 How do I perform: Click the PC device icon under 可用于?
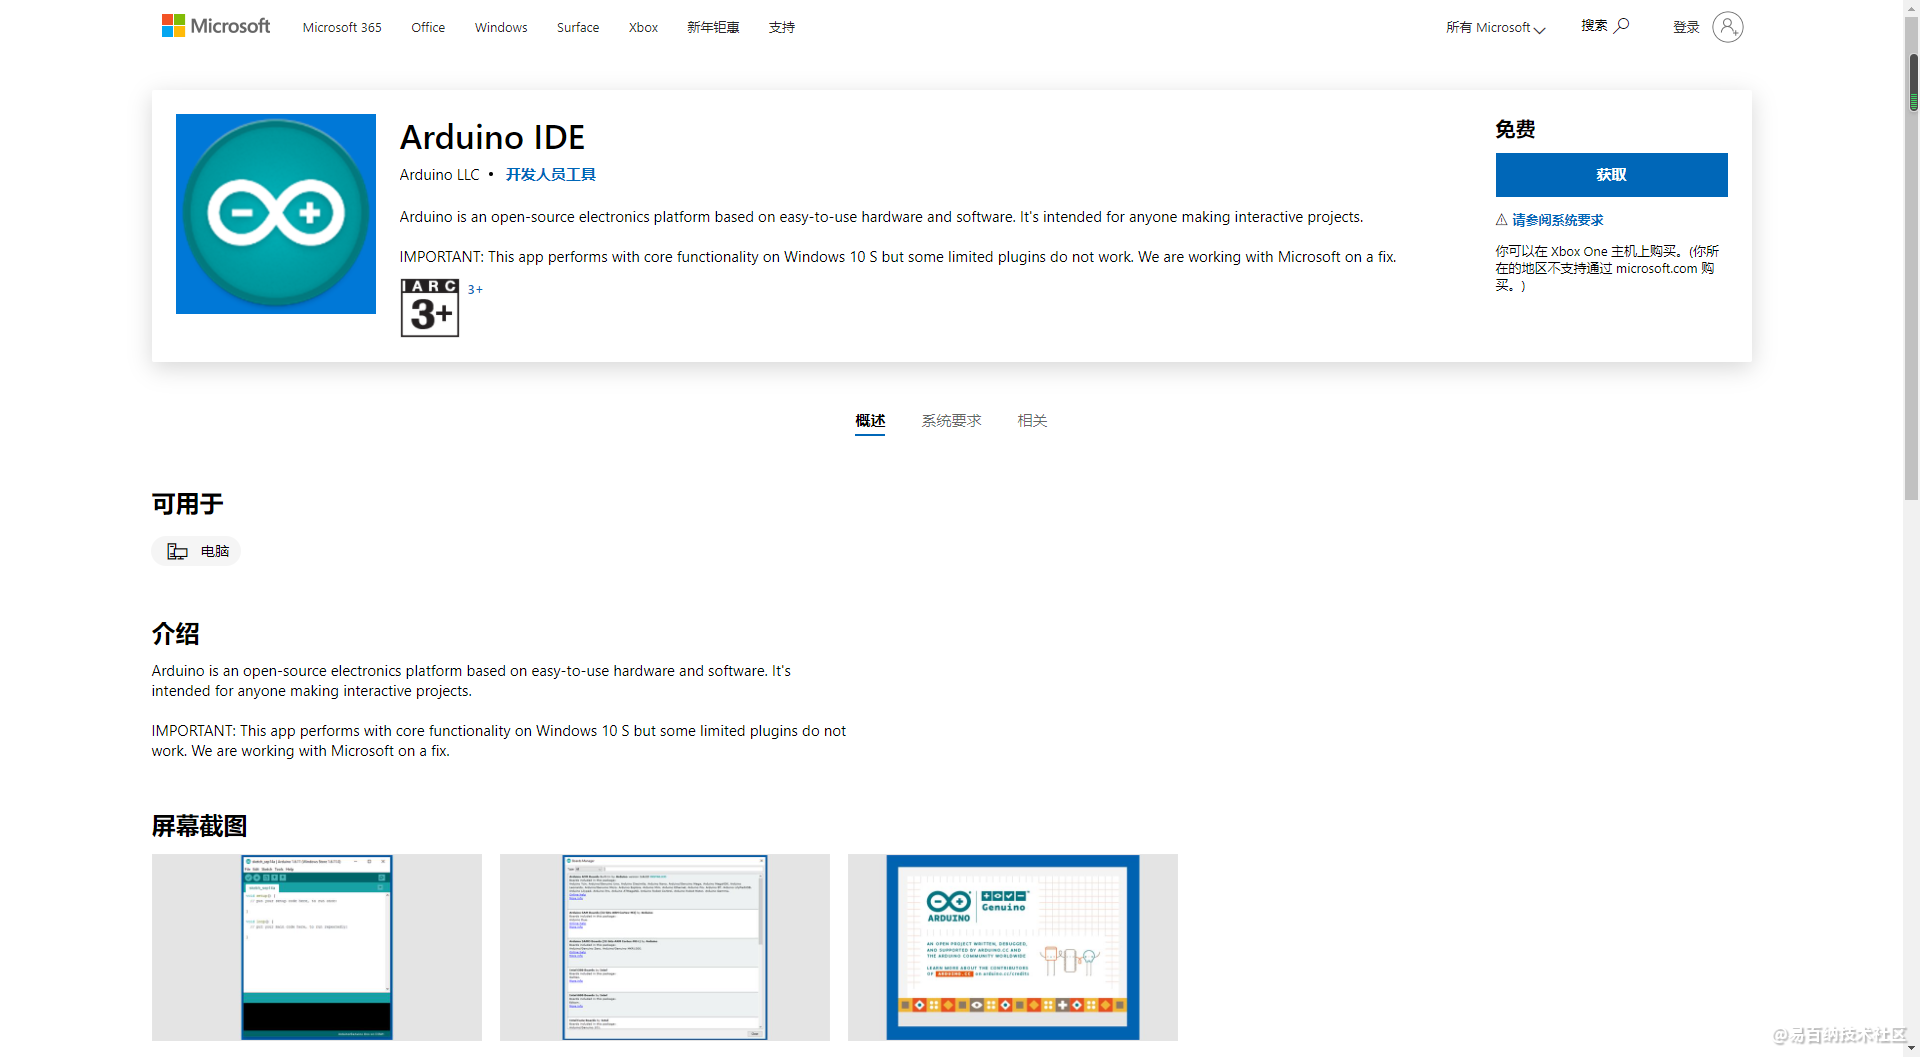click(177, 552)
